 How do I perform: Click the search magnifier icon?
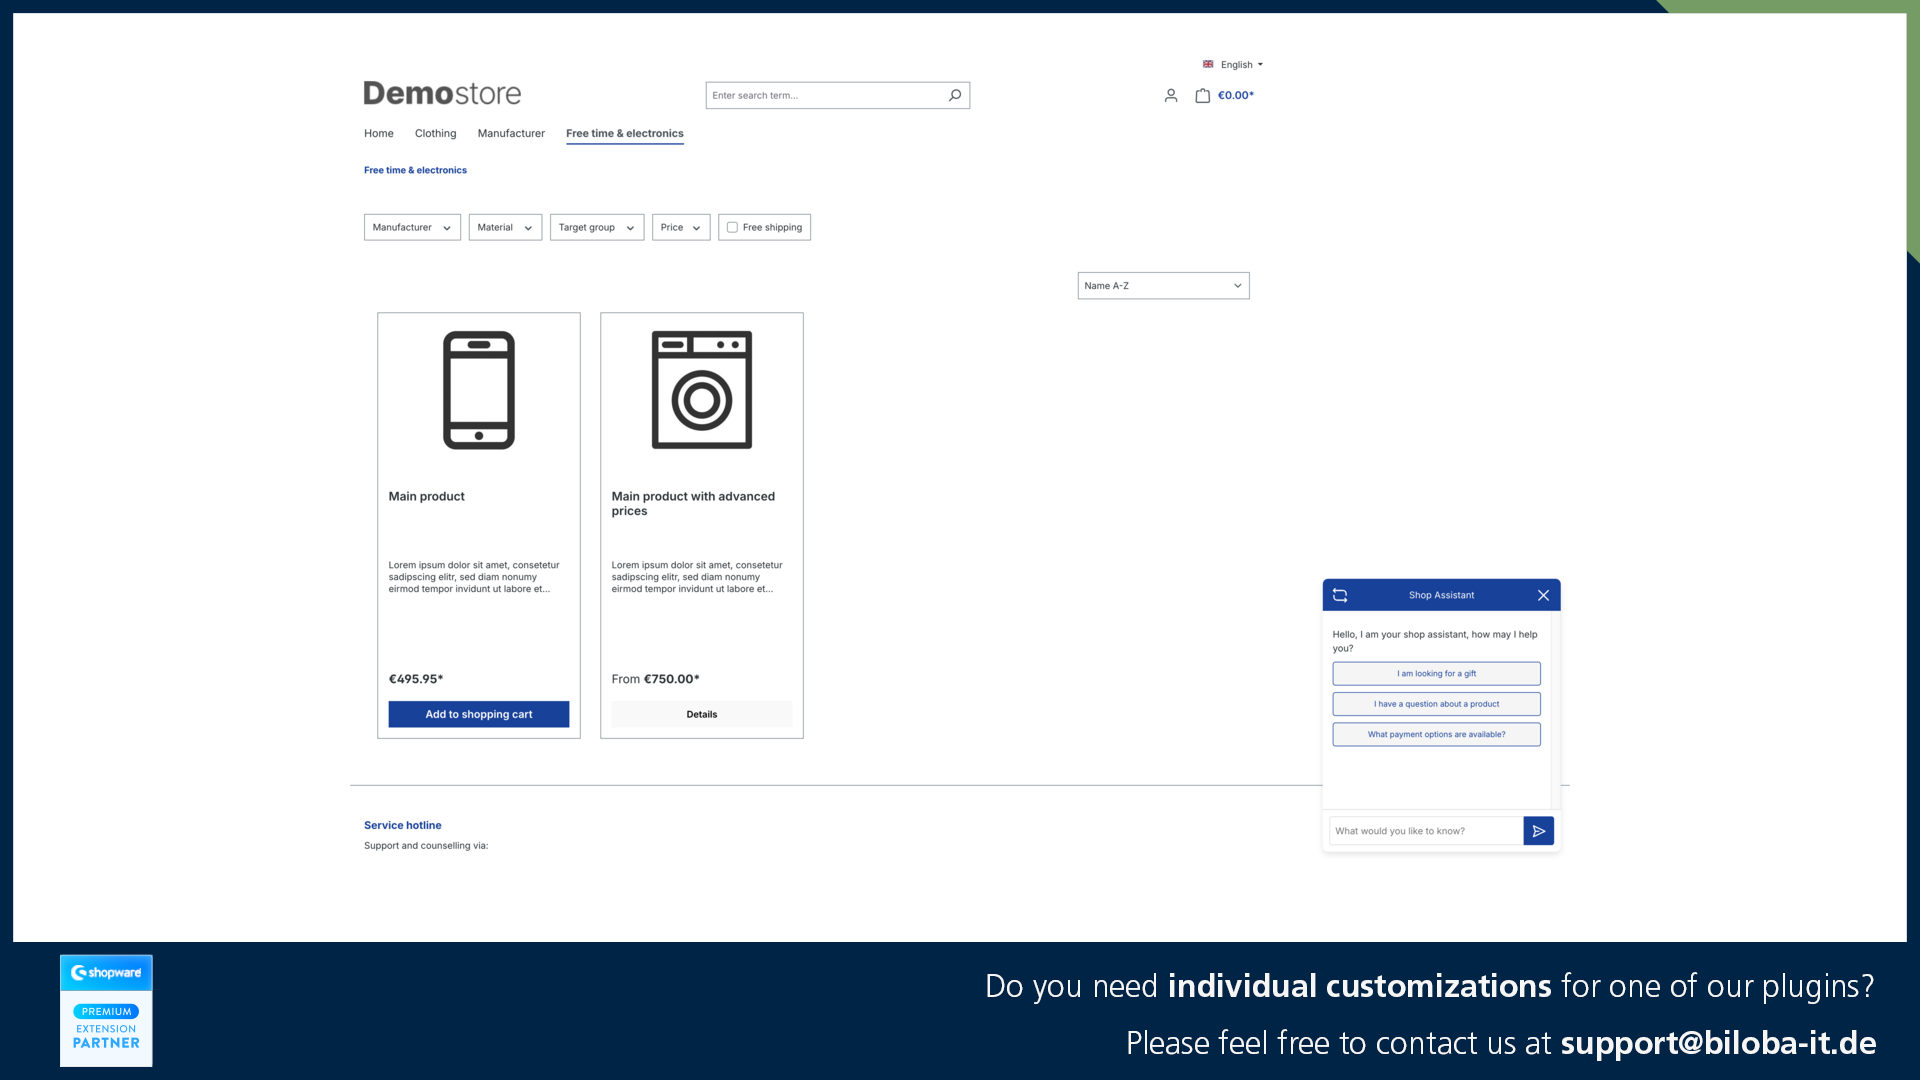pos(955,95)
